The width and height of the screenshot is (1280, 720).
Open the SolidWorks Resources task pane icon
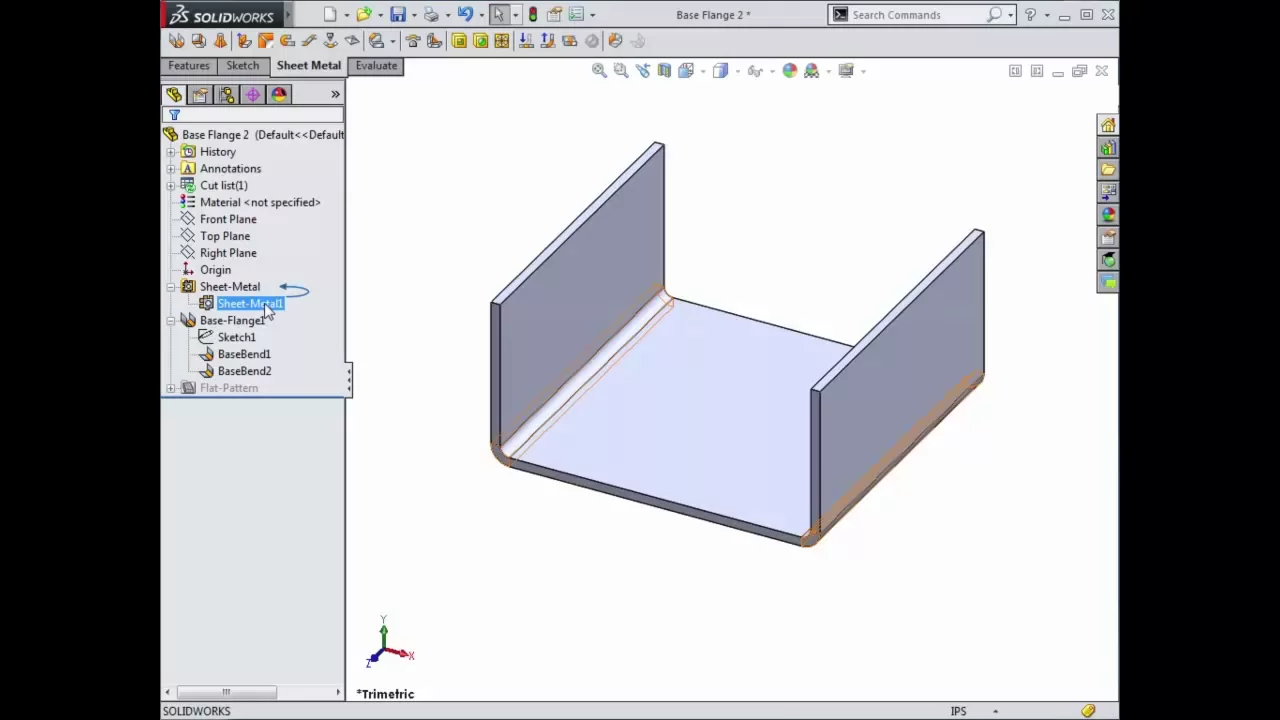pyautogui.click(x=1108, y=126)
